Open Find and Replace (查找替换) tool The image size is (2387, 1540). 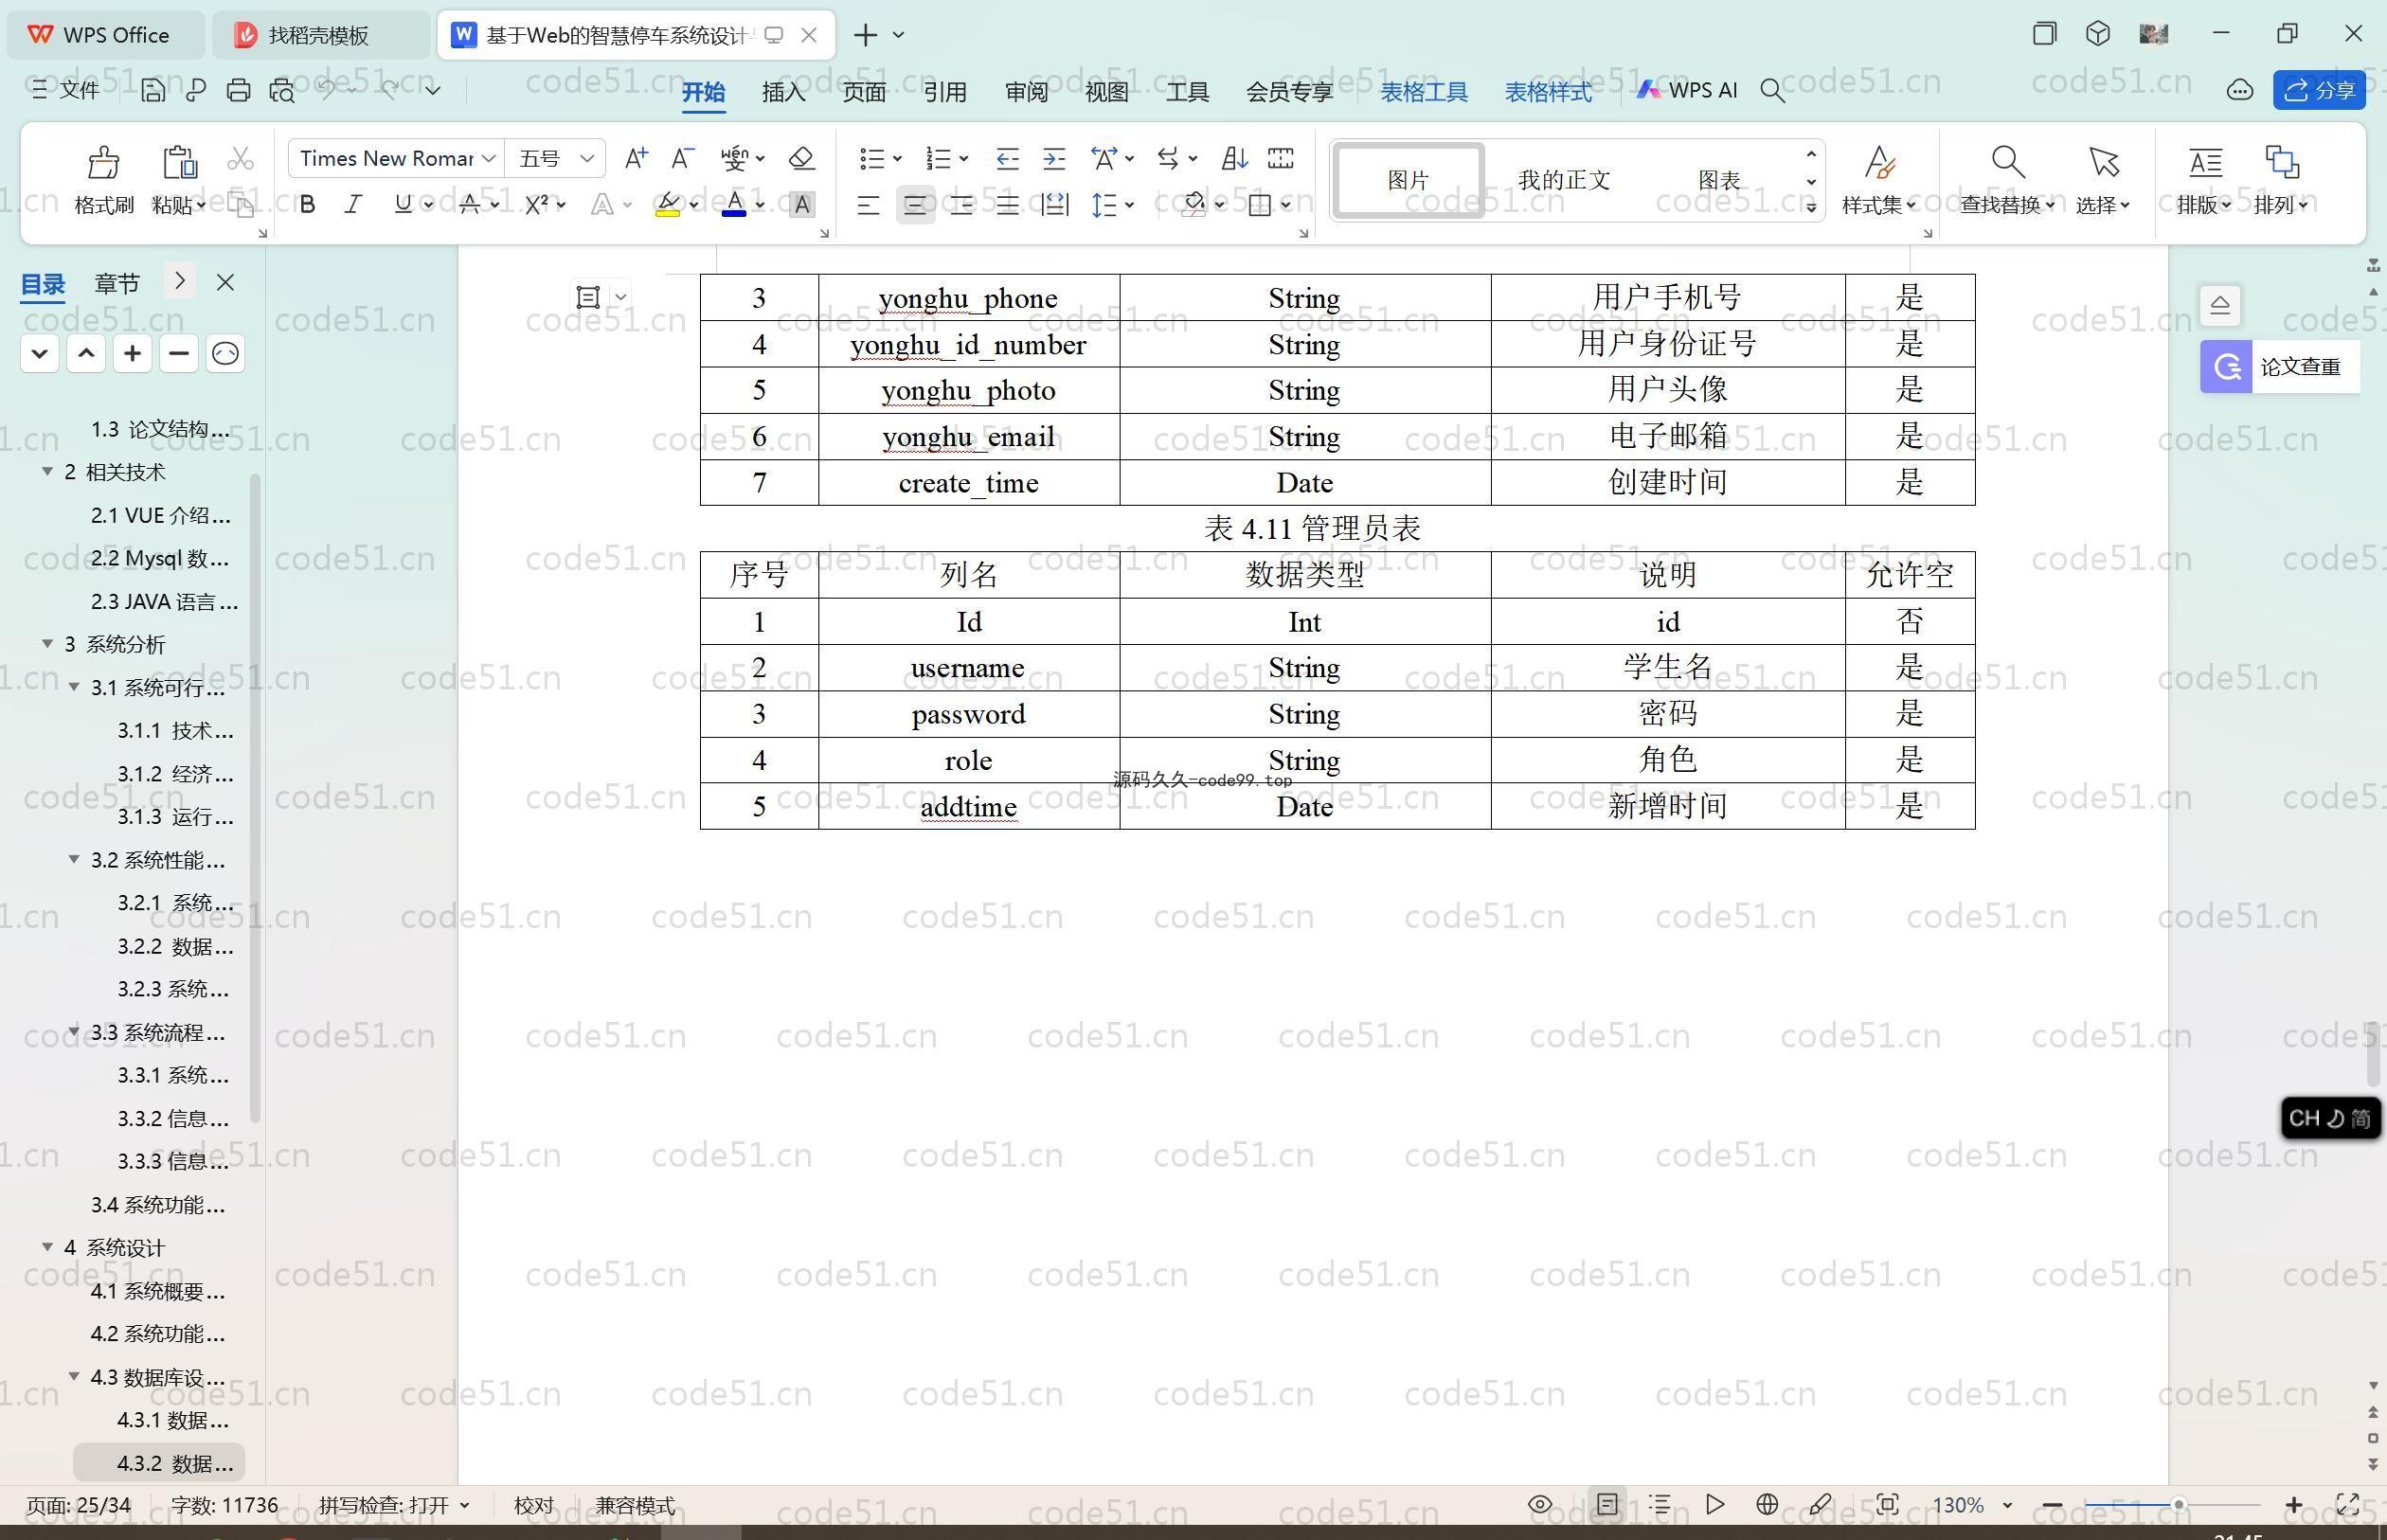(2007, 180)
